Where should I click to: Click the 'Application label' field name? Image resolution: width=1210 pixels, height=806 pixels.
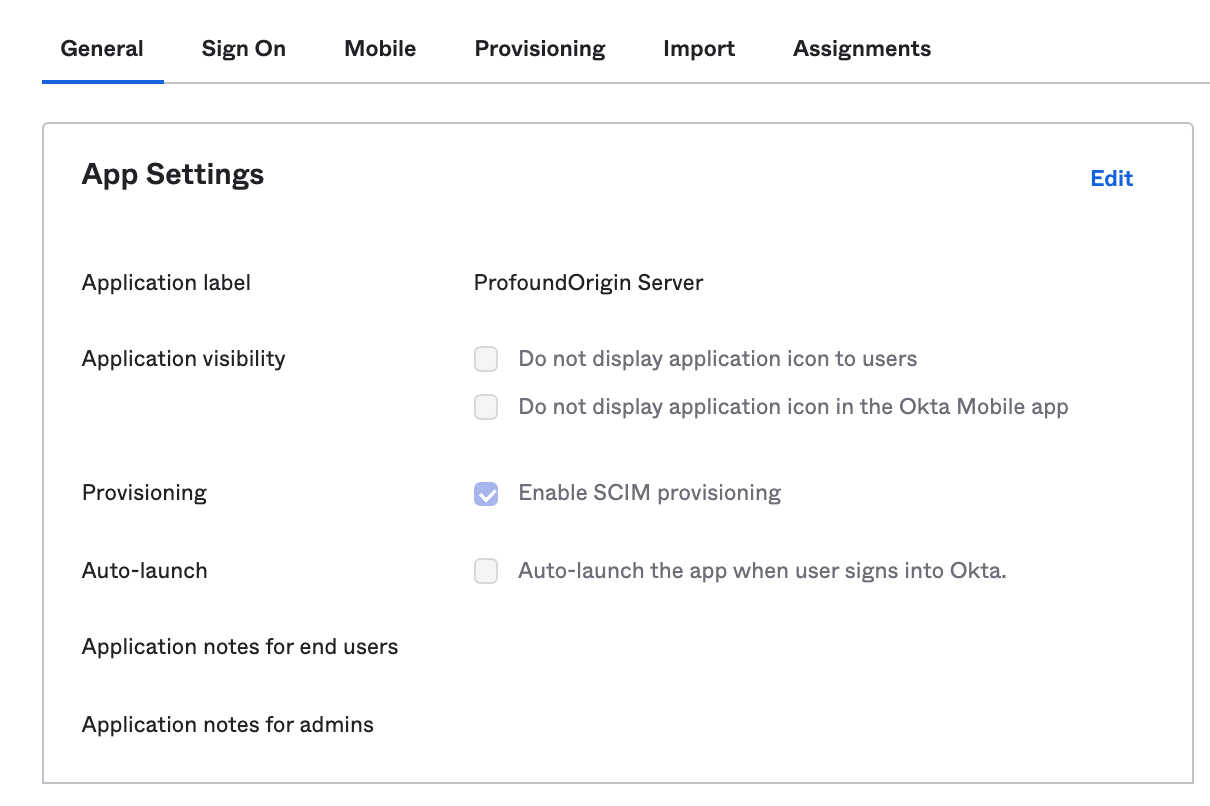point(166,283)
